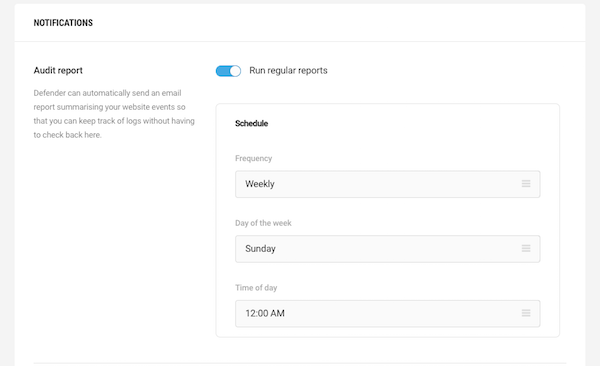Click the menu icon in the 12:00 AM field
Image resolution: width=600 pixels, height=366 pixels.
point(526,313)
